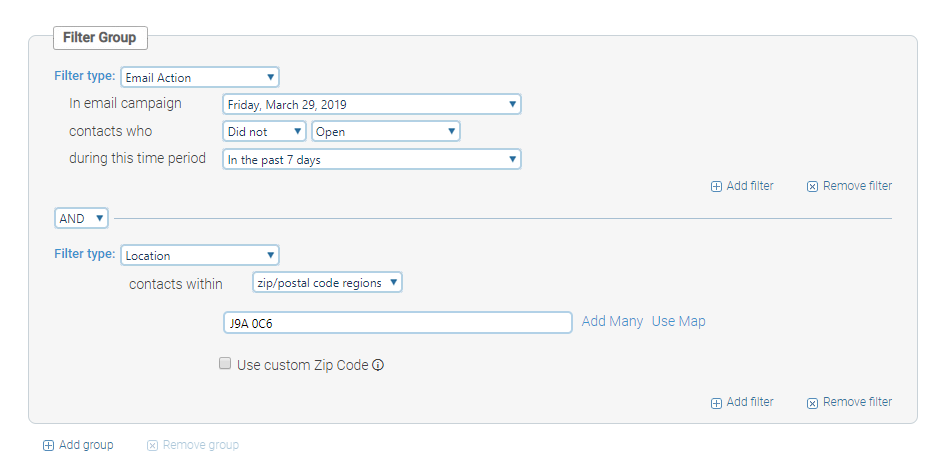Click the 'In email campaign' label
This screenshot has width=939, height=457.
(125, 103)
